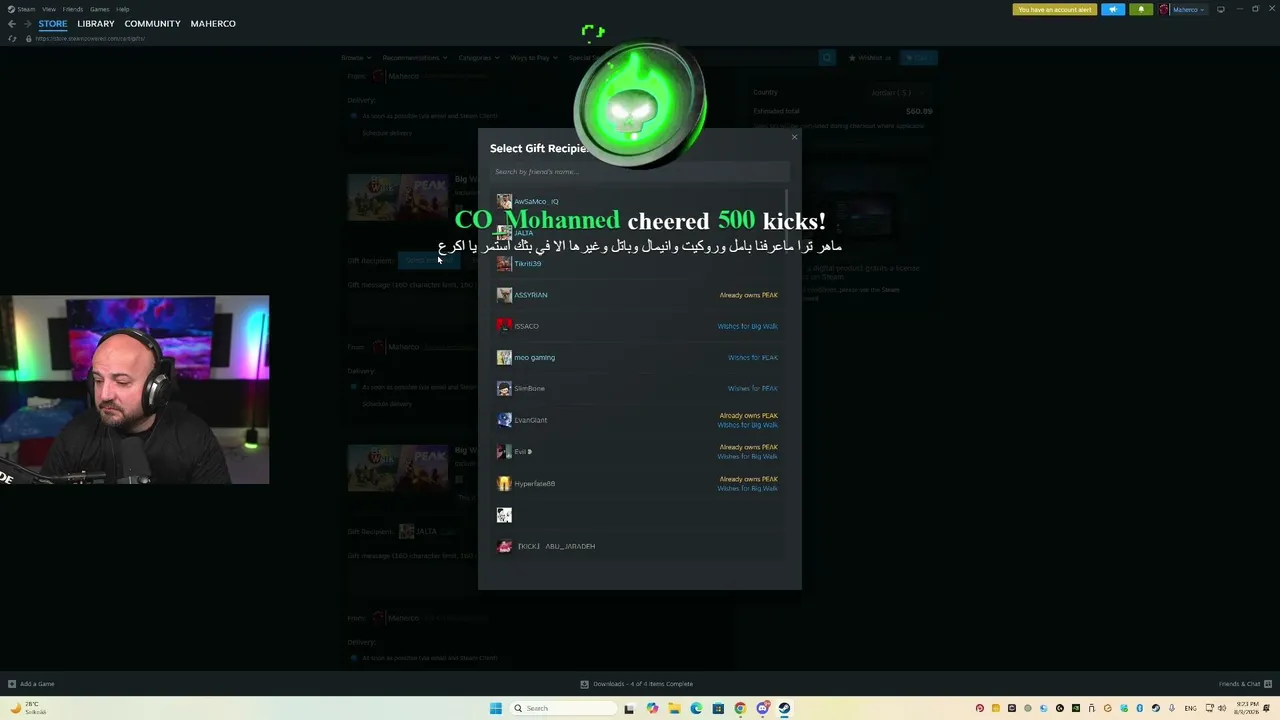Open the Country dropdown showing Jordan
Viewport: 1280px width, 720px height.
click(897, 93)
